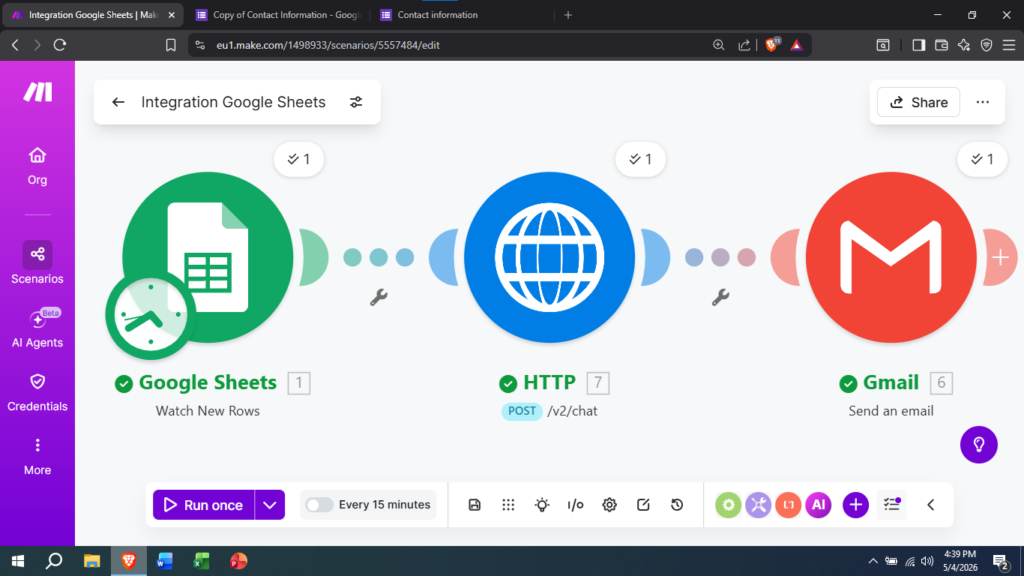Open the pink AI tools icon
This screenshot has height=576, width=1024.
[x=818, y=505]
